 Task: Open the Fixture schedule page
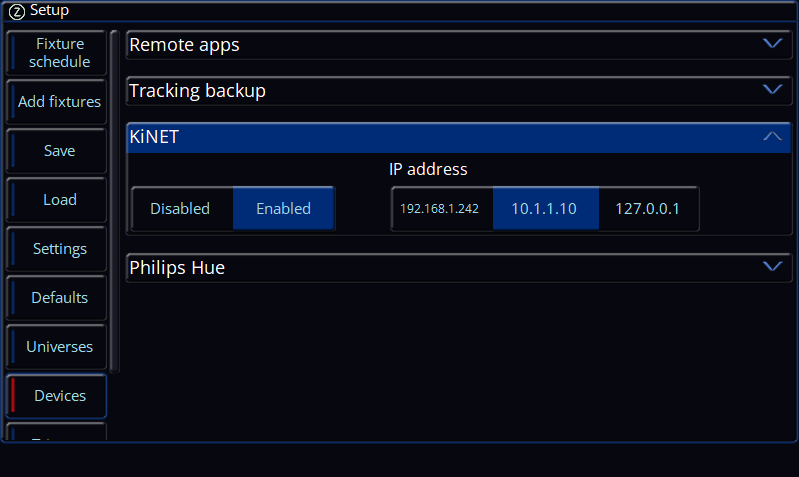tap(57, 53)
